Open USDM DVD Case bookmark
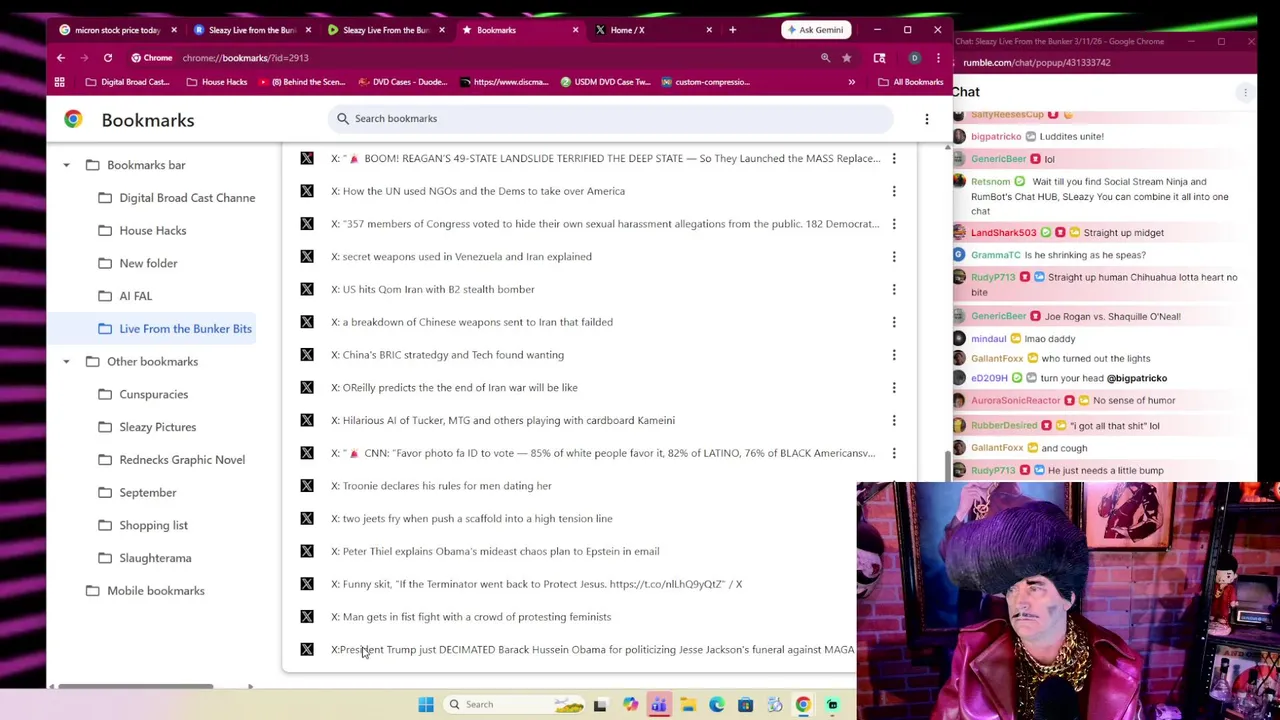 606,82
